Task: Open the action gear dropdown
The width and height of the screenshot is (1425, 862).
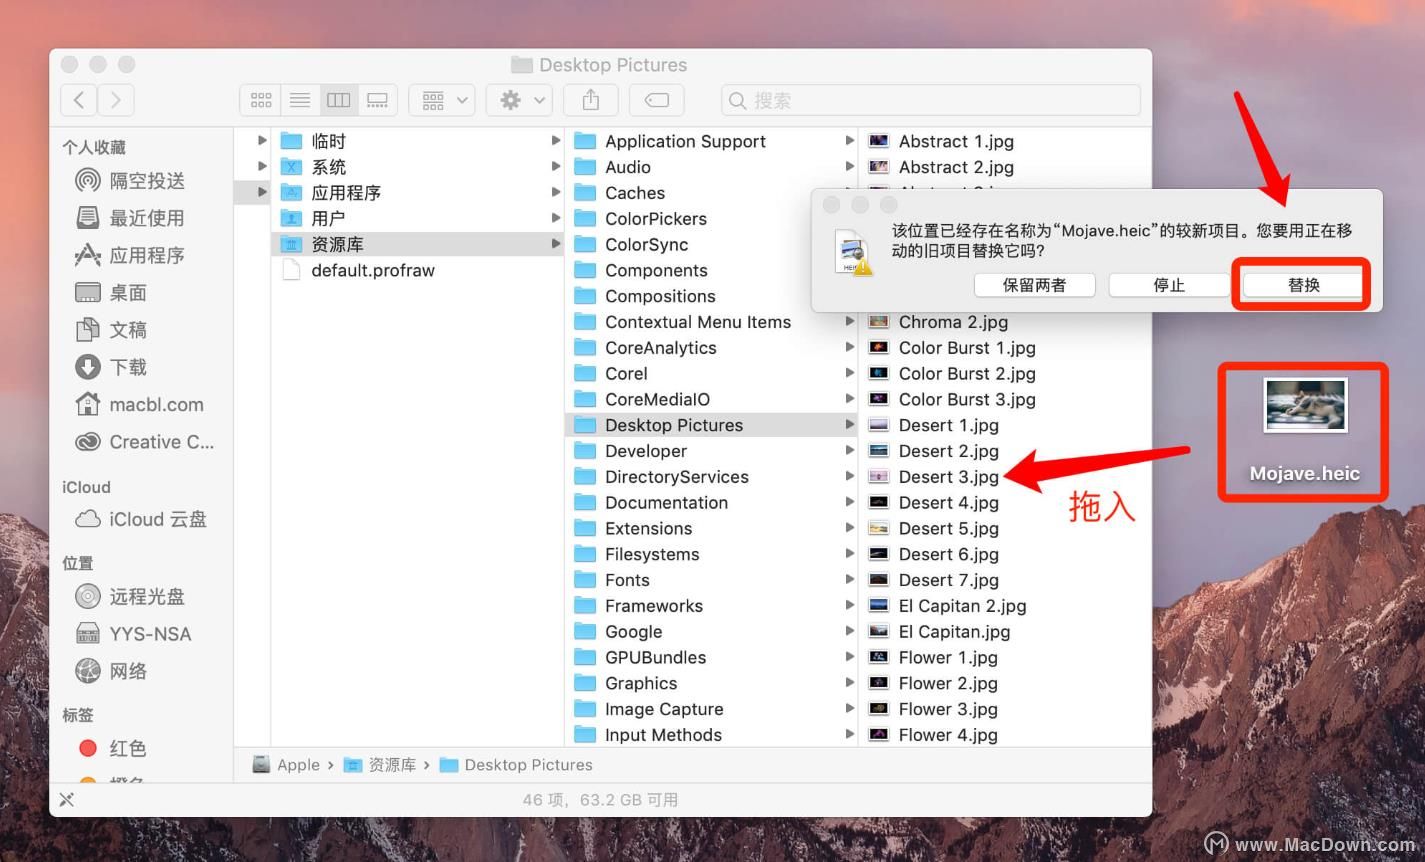Action: [518, 99]
